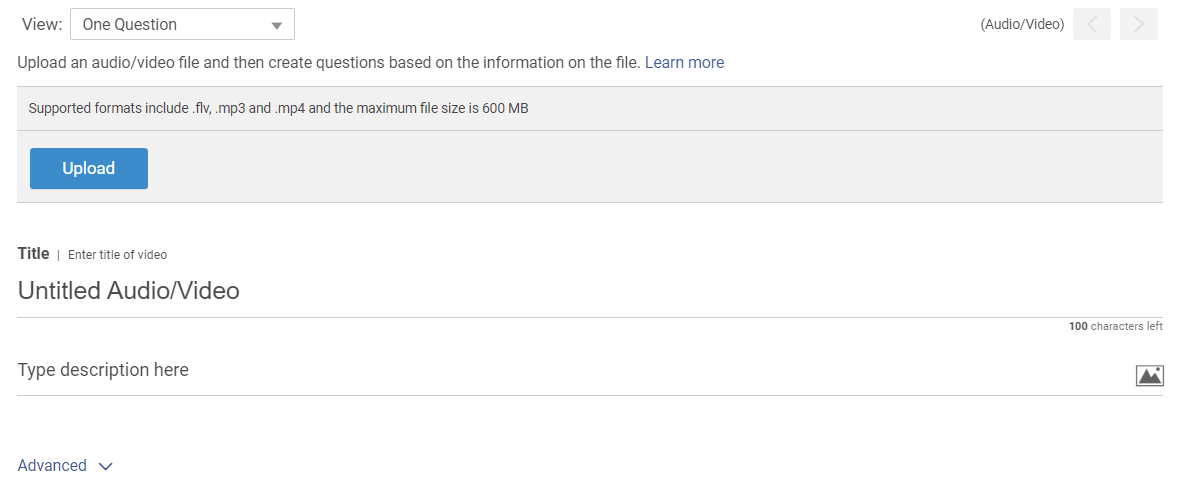Open the "One Question" view dropdown
Viewport: 1181px width, 494px height.
pos(182,25)
